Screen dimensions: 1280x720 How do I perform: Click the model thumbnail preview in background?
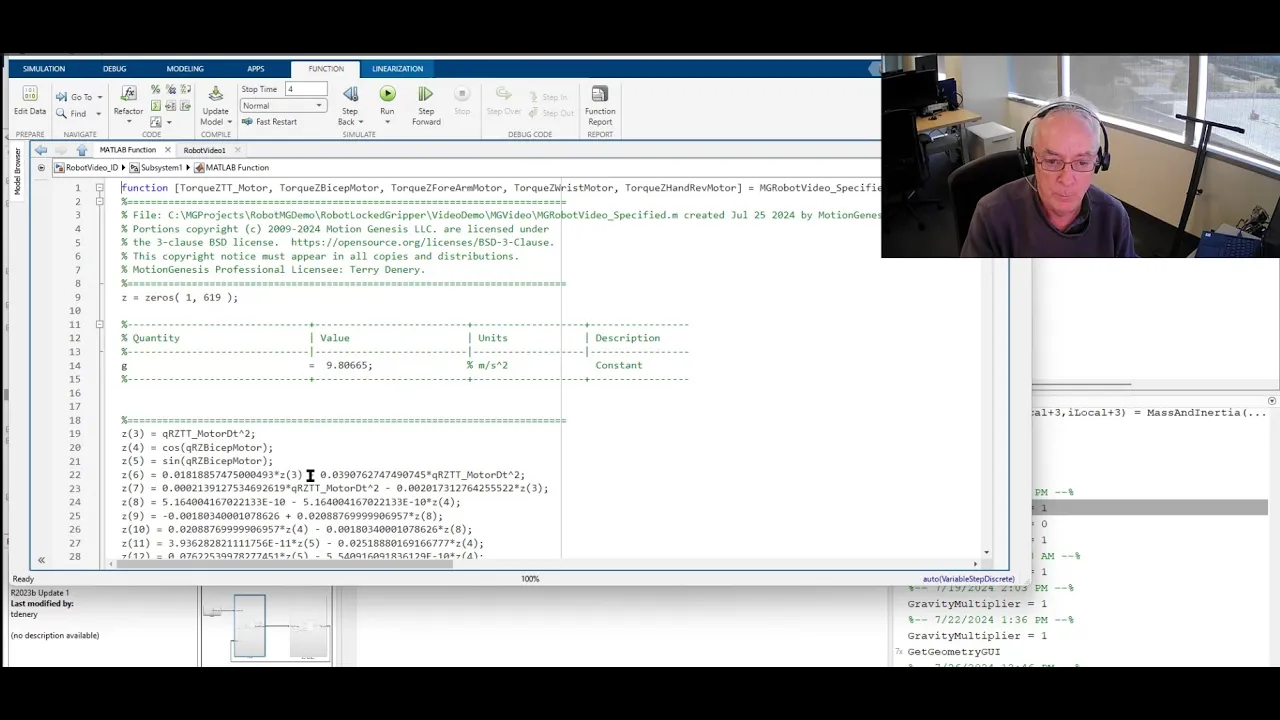265,626
